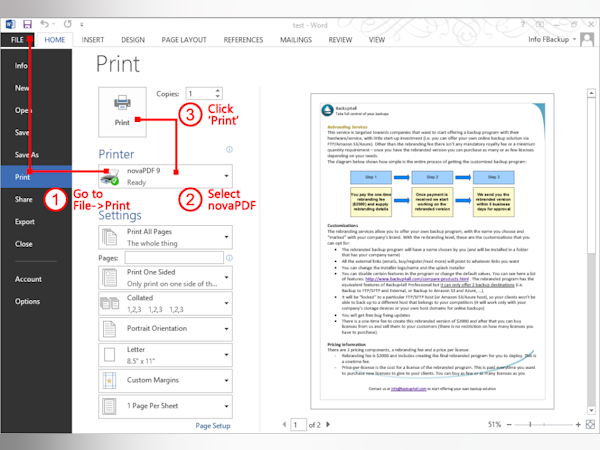
Task: Select Close in the backstage sidebar
Action: [x=36, y=244]
